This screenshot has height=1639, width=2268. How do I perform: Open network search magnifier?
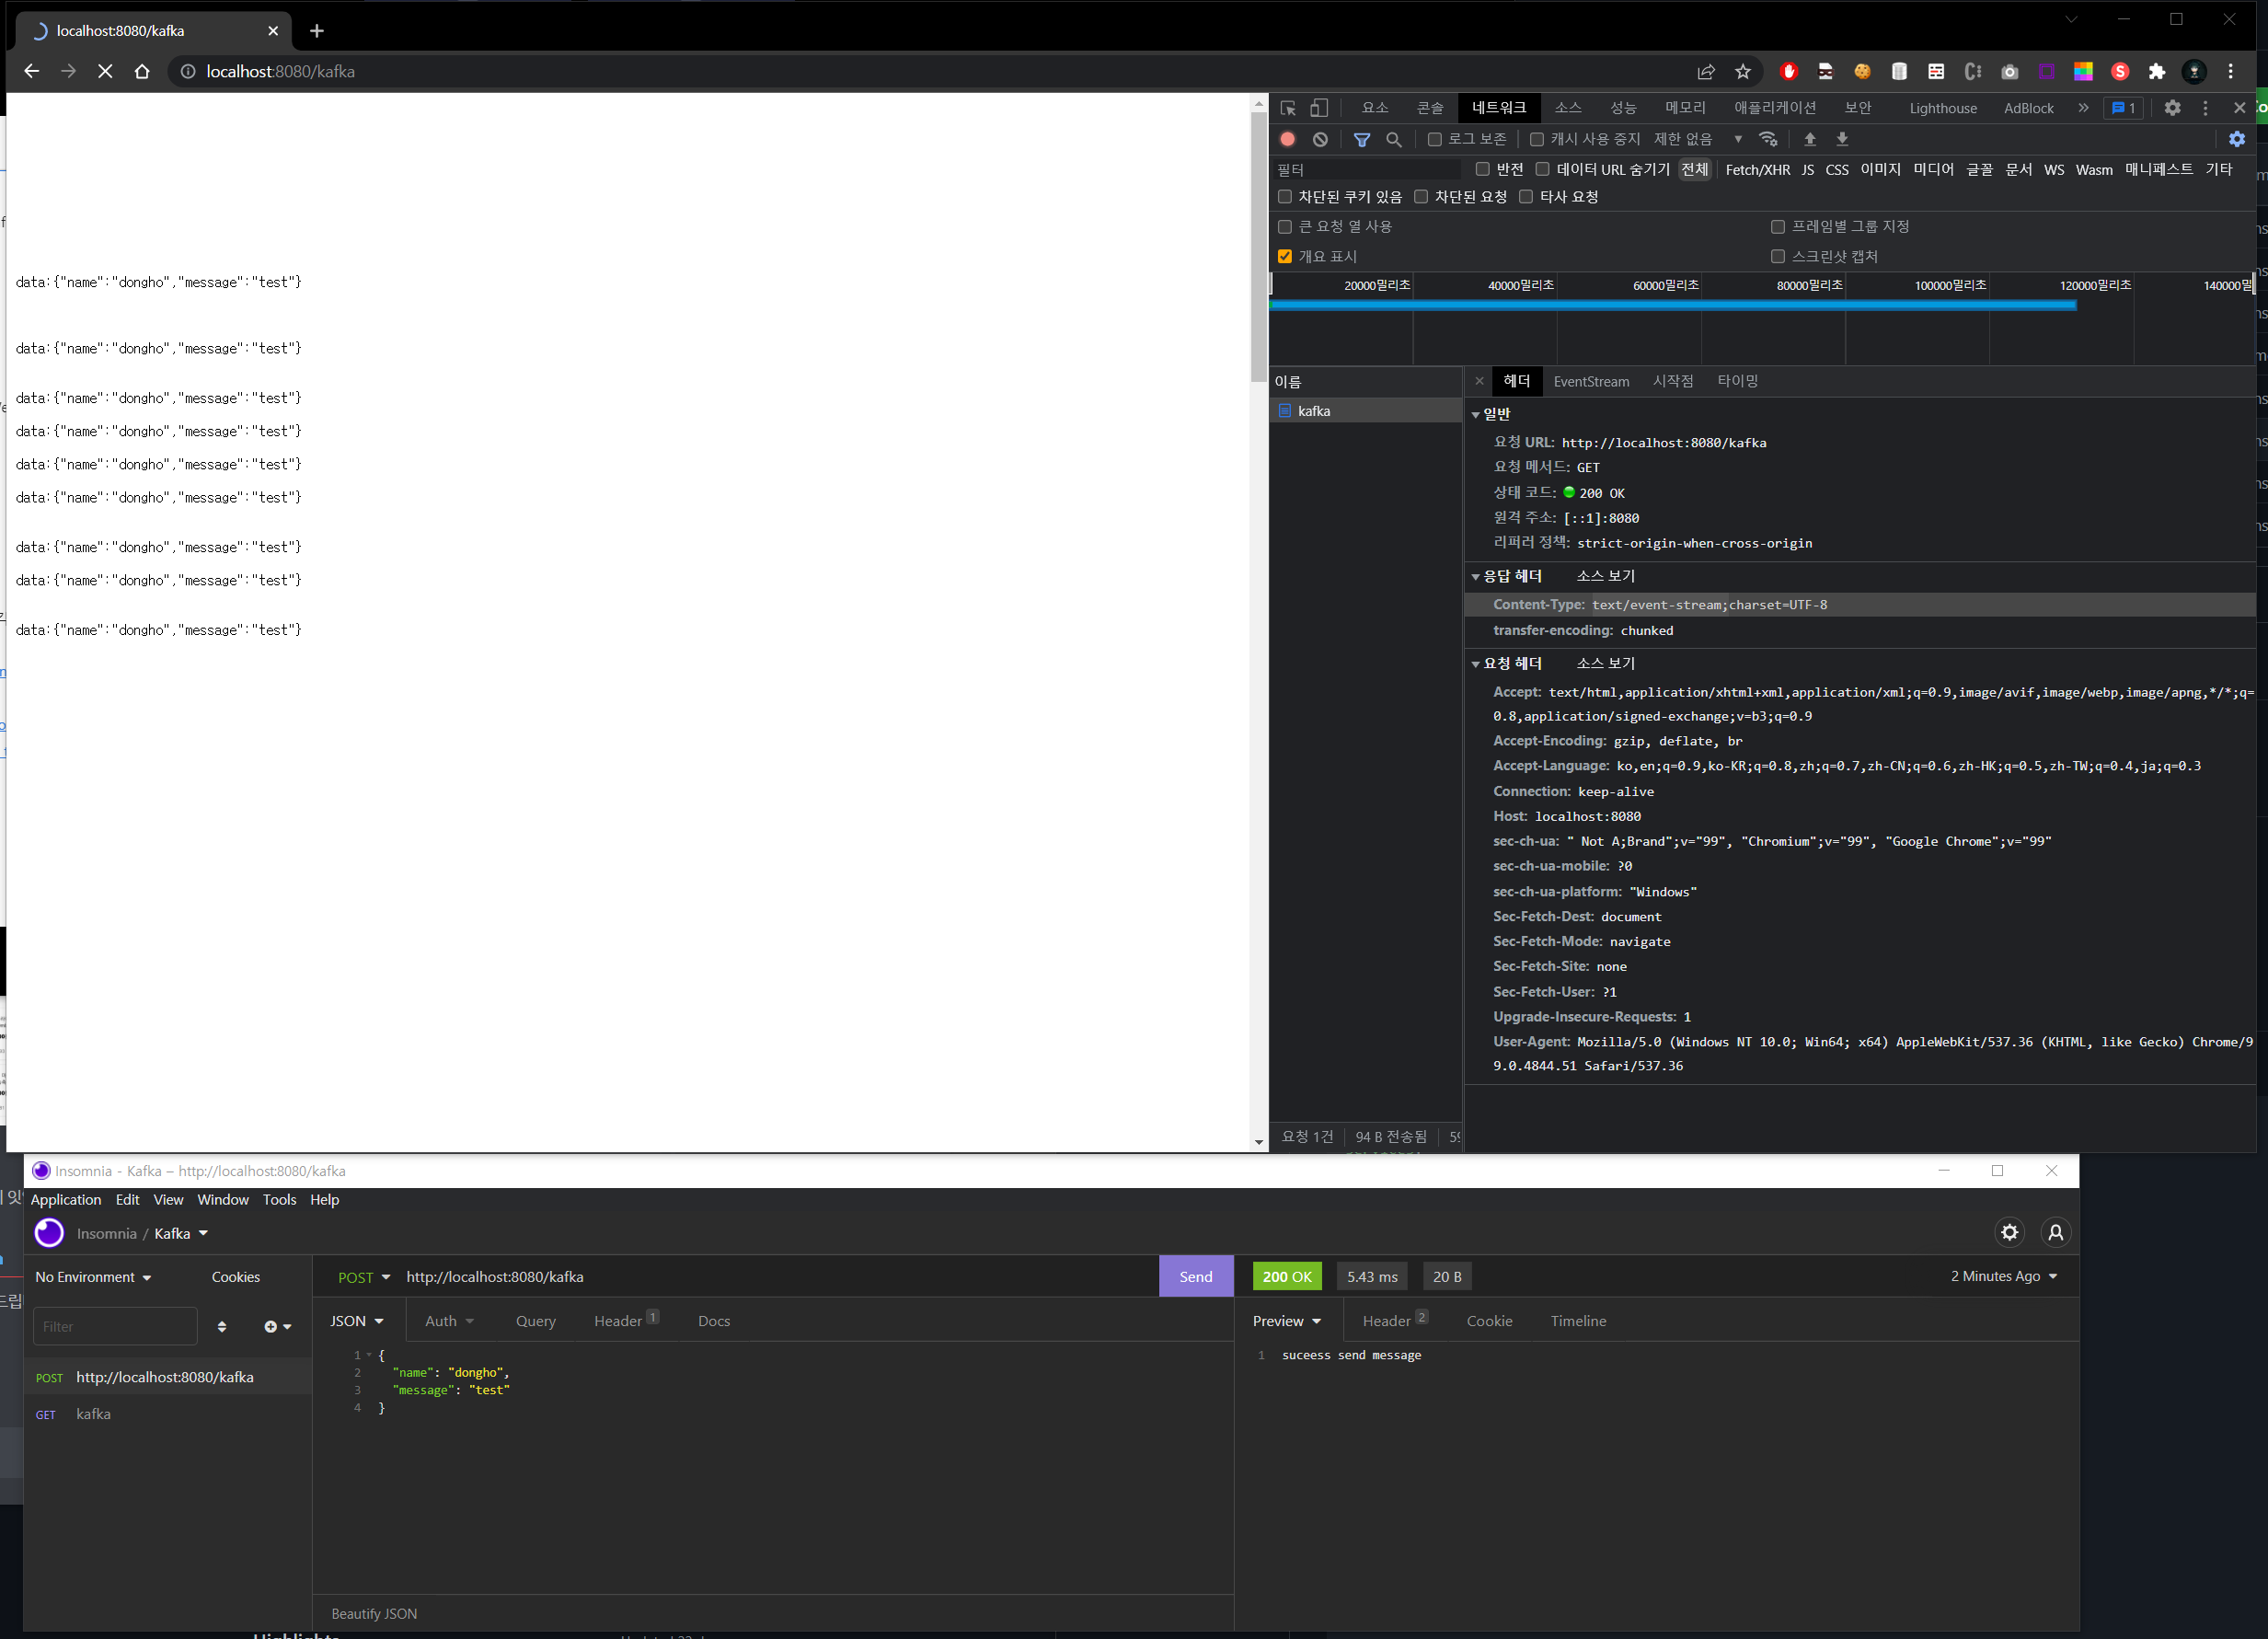tap(1394, 139)
